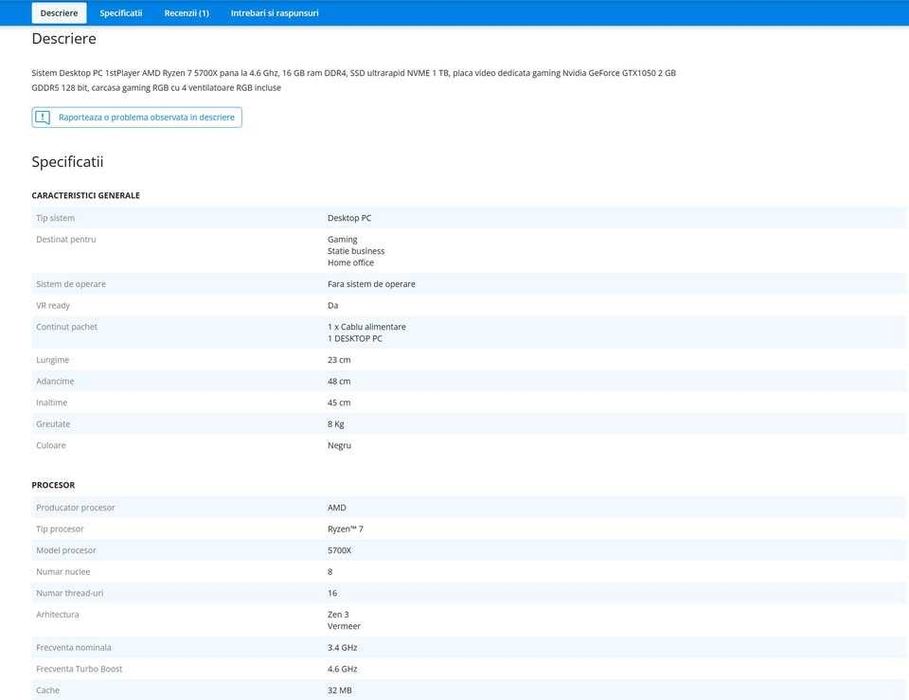
Task: Click the Producator procesor label
Action: click(x=75, y=508)
